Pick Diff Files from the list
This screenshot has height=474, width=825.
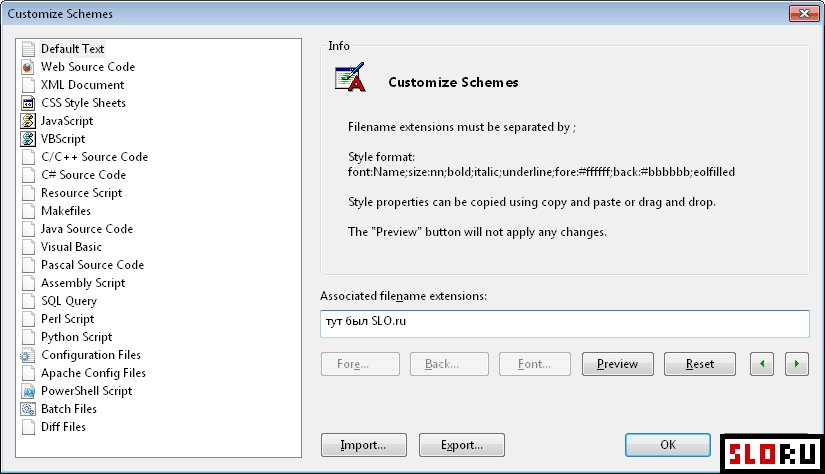(x=63, y=427)
